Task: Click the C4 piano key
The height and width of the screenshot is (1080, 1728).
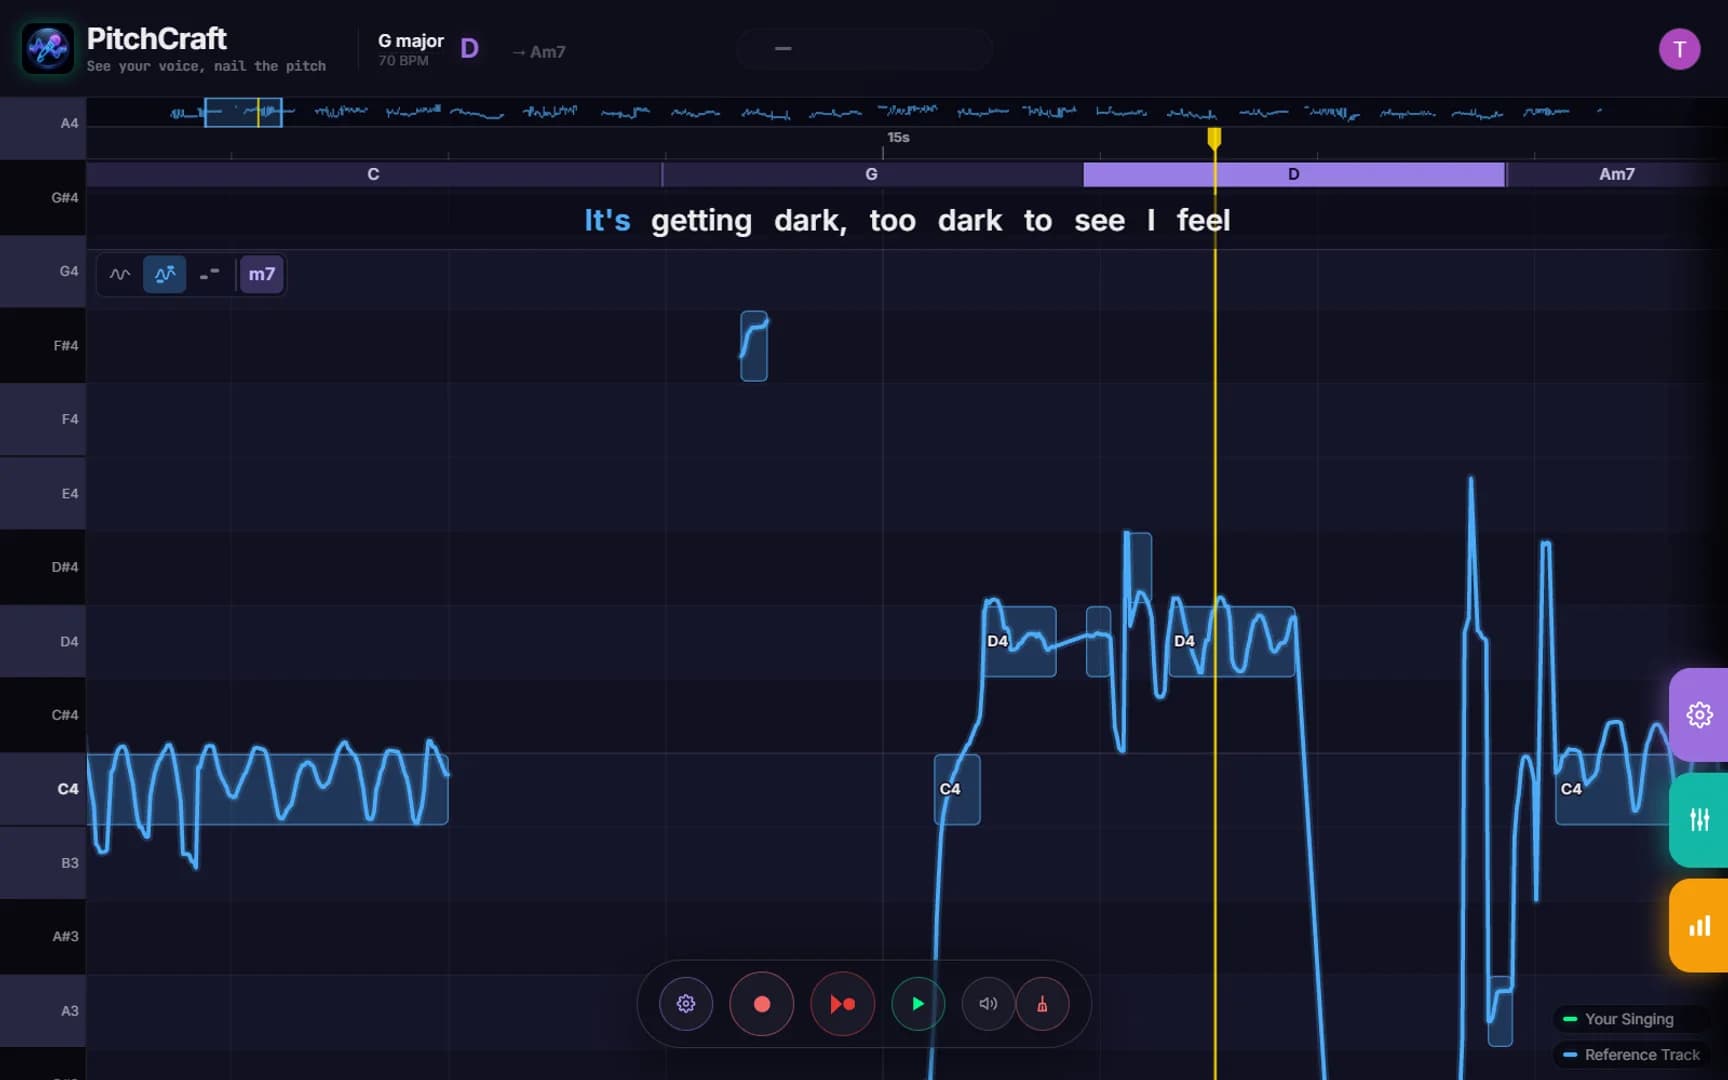Action: point(43,789)
